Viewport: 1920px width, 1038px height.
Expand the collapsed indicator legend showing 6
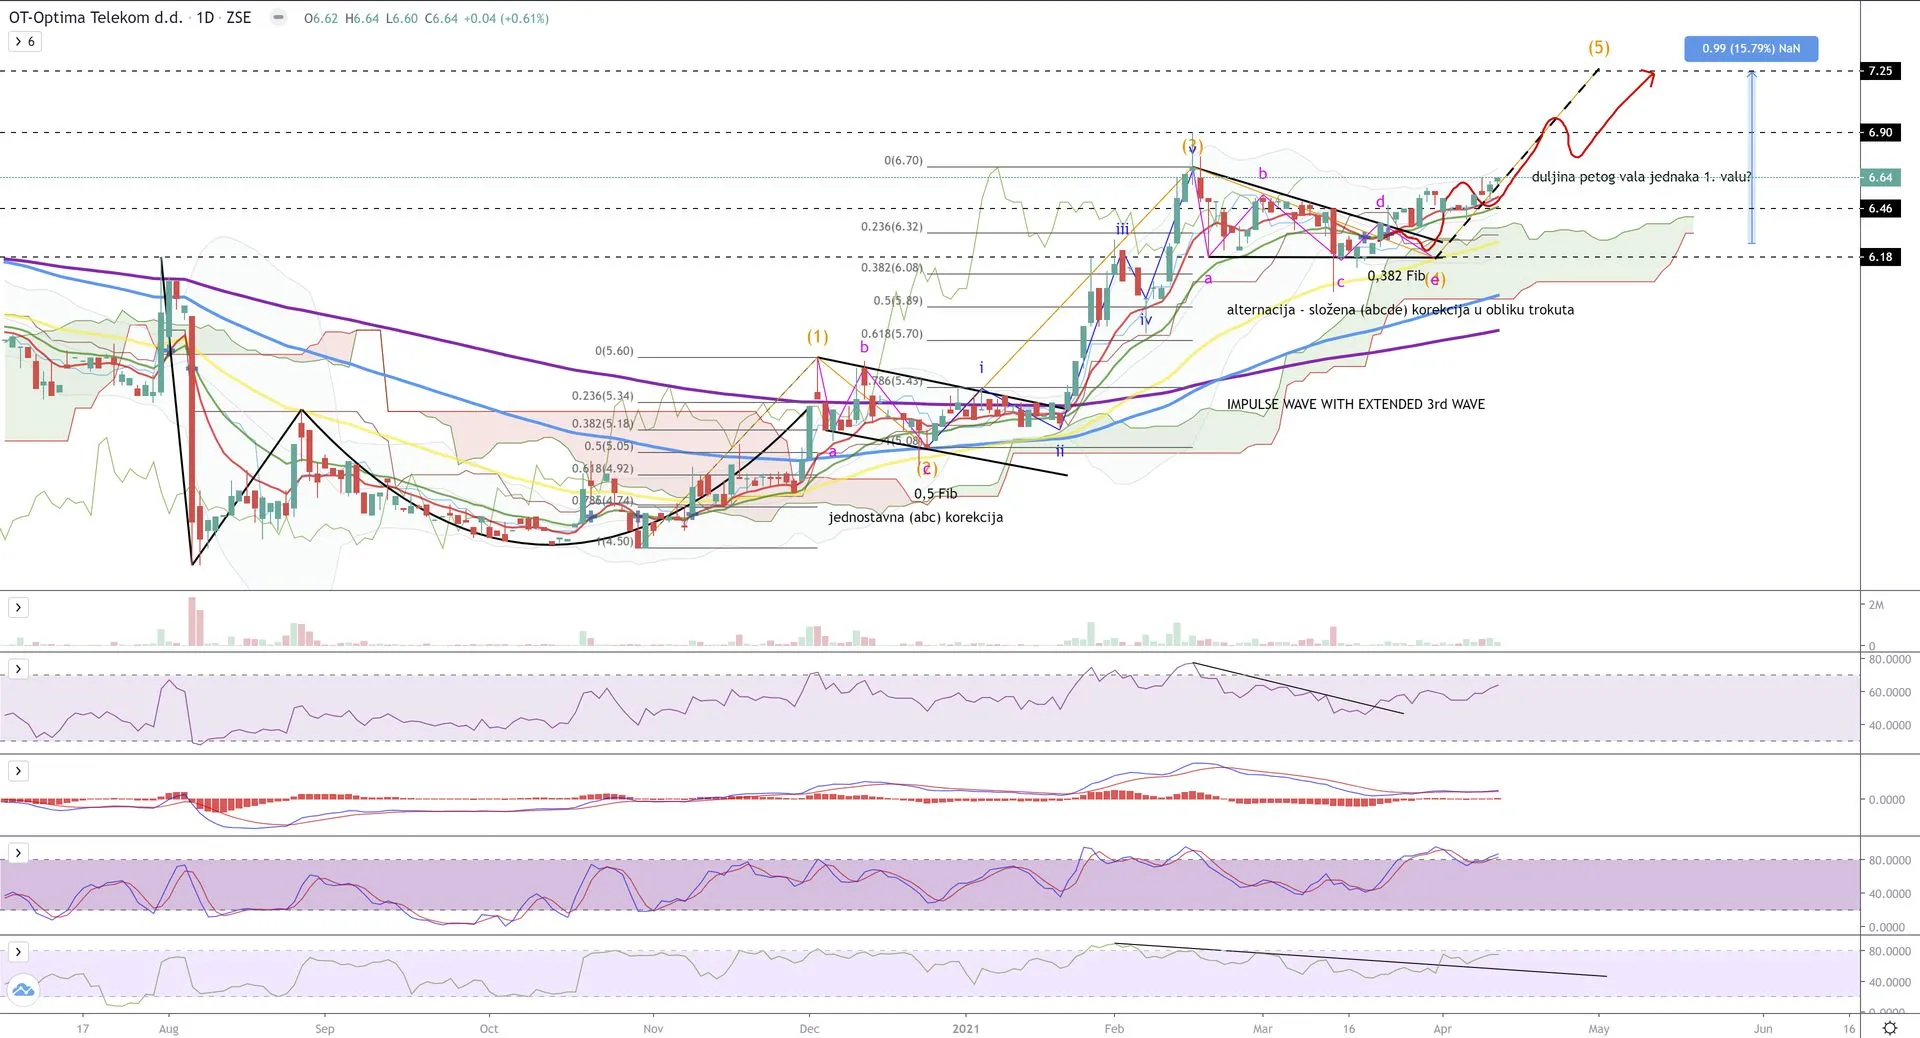[25, 42]
